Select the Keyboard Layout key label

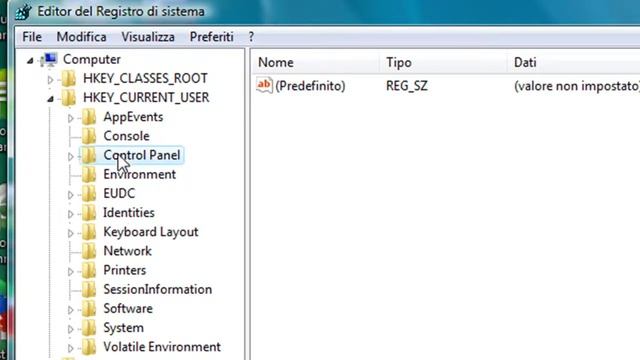pos(151,232)
